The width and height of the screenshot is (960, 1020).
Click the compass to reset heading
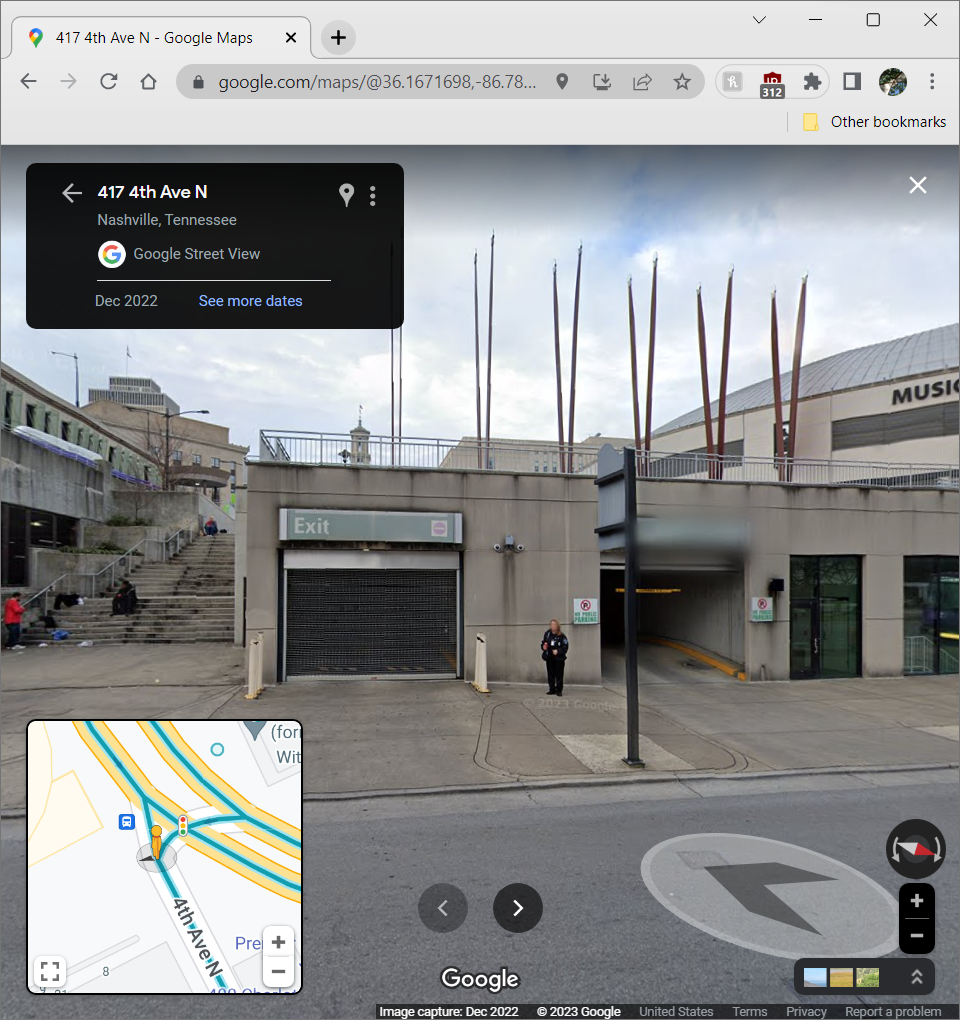pos(915,849)
